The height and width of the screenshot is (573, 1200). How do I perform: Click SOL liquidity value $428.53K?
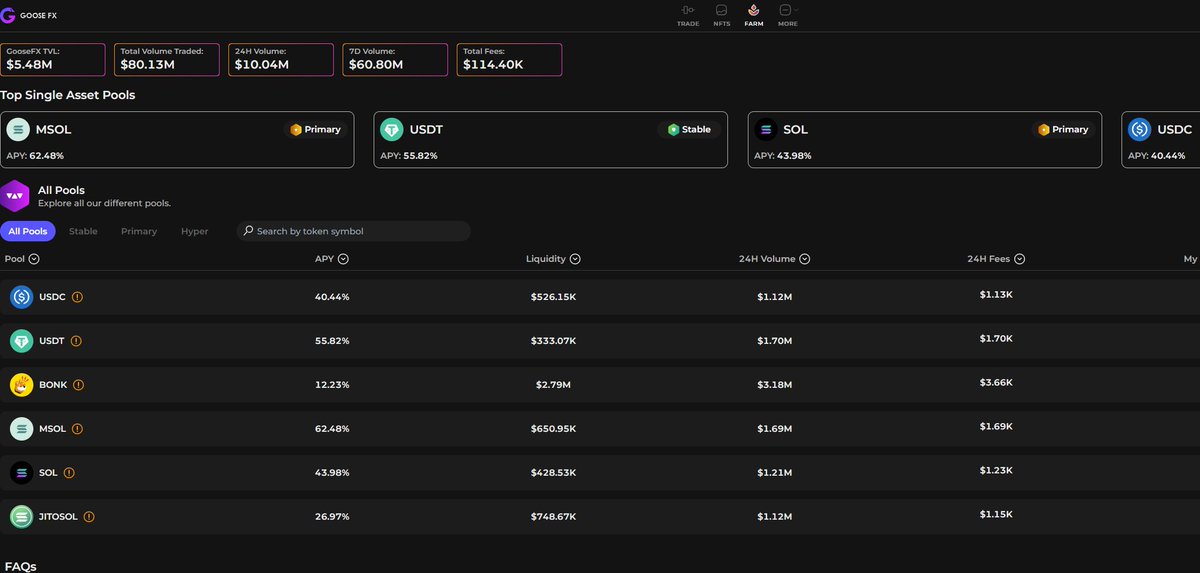click(x=553, y=473)
